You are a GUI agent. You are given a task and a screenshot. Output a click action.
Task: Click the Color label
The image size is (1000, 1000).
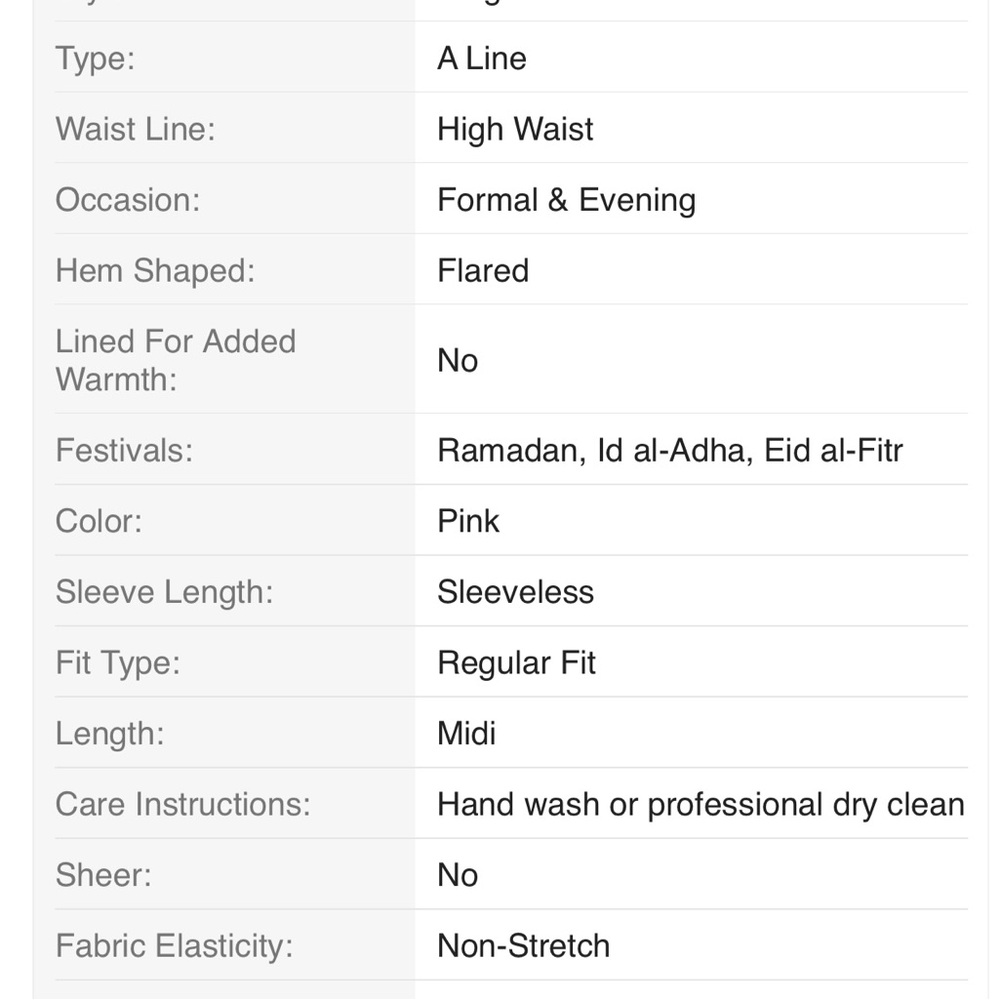tap(98, 521)
